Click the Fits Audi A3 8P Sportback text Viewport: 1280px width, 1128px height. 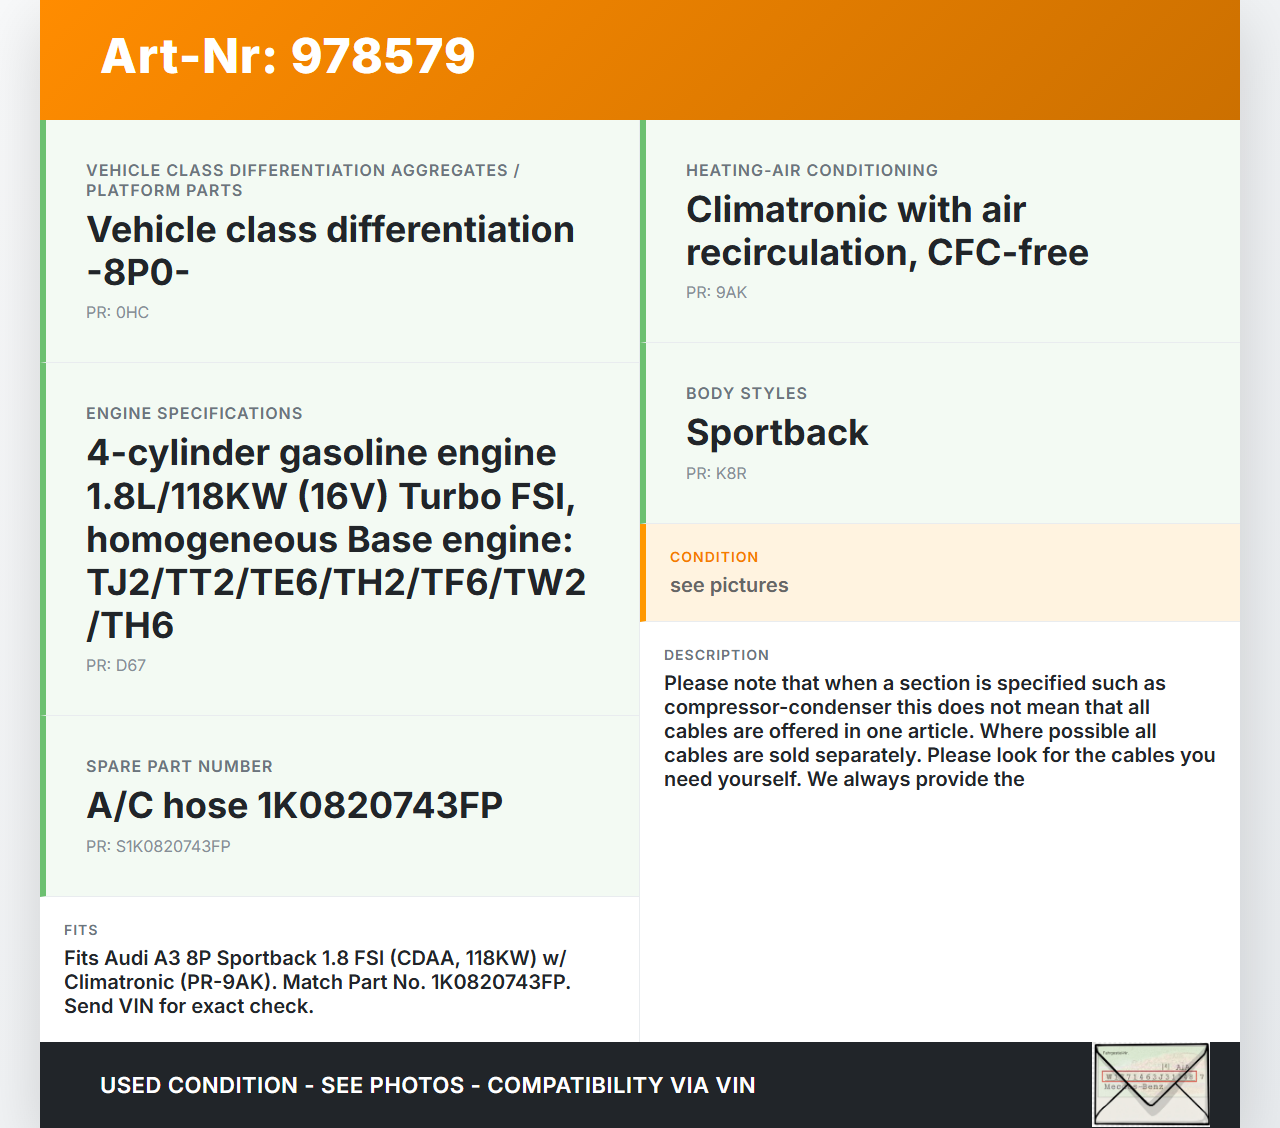317,982
